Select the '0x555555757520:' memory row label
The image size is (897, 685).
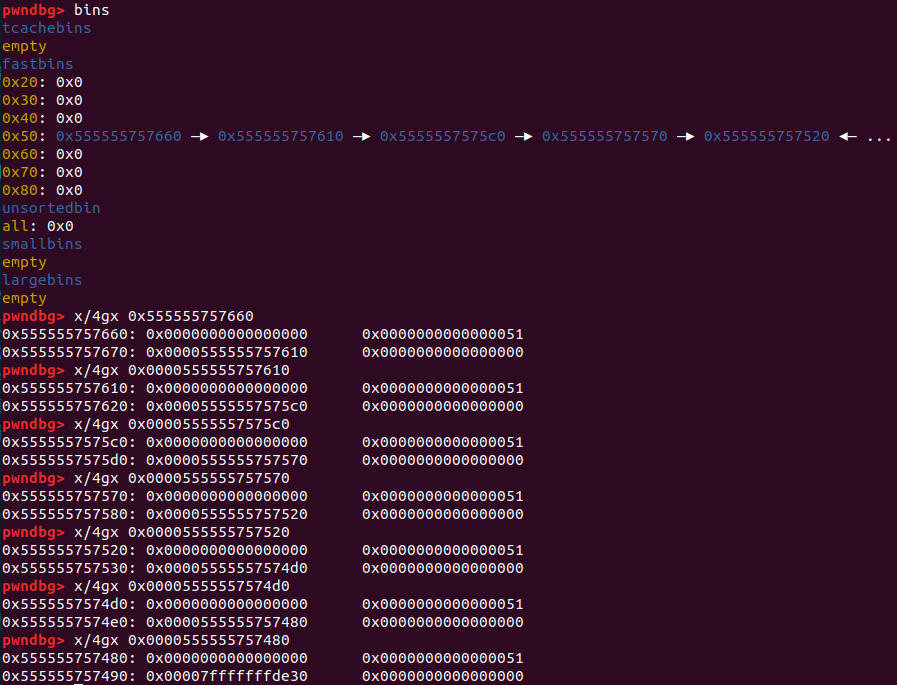(69, 551)
